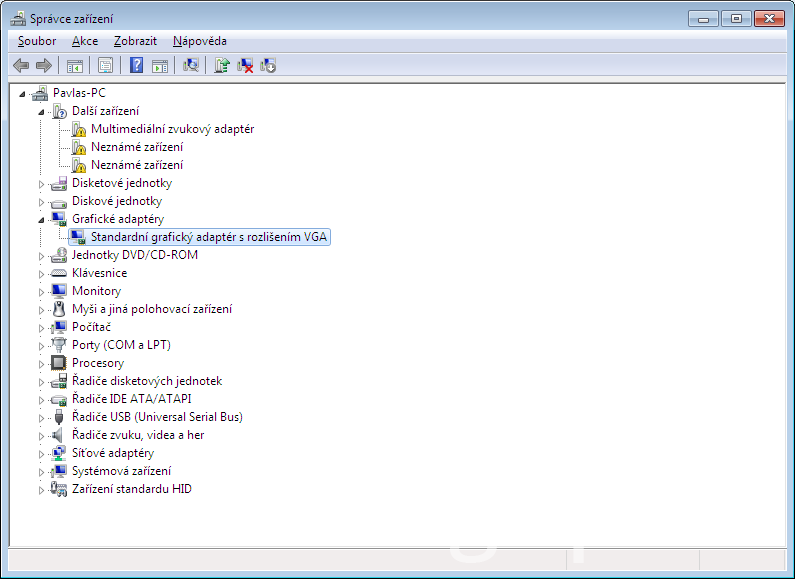Click the Disable device toolbar icon

click(268, 65)
